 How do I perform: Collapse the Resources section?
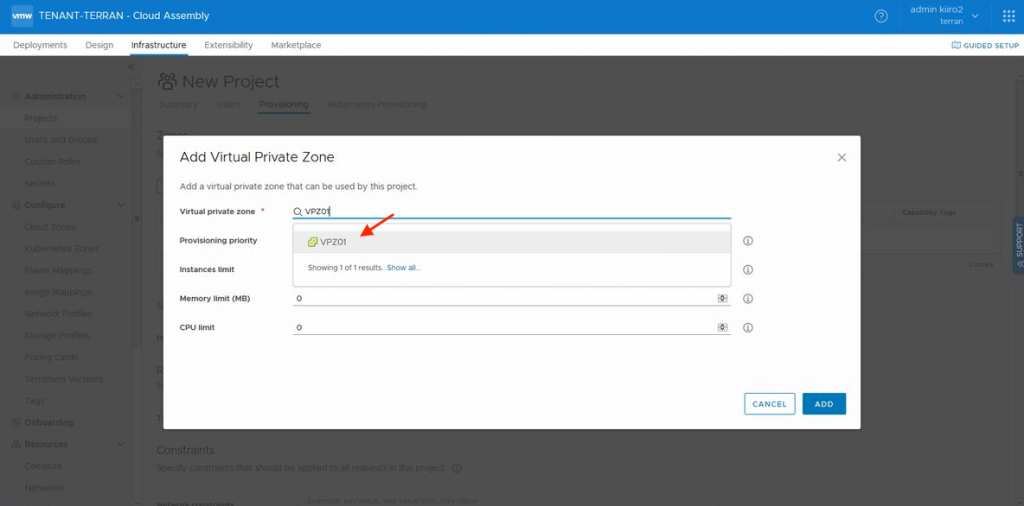120,444
